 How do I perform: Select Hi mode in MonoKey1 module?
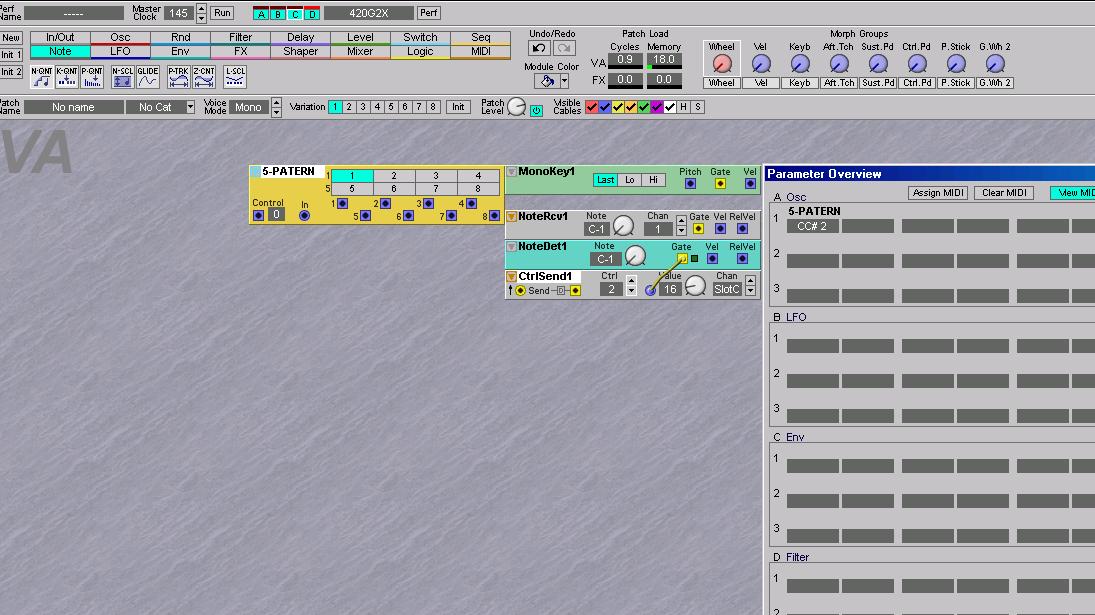(x=653, y=180)
